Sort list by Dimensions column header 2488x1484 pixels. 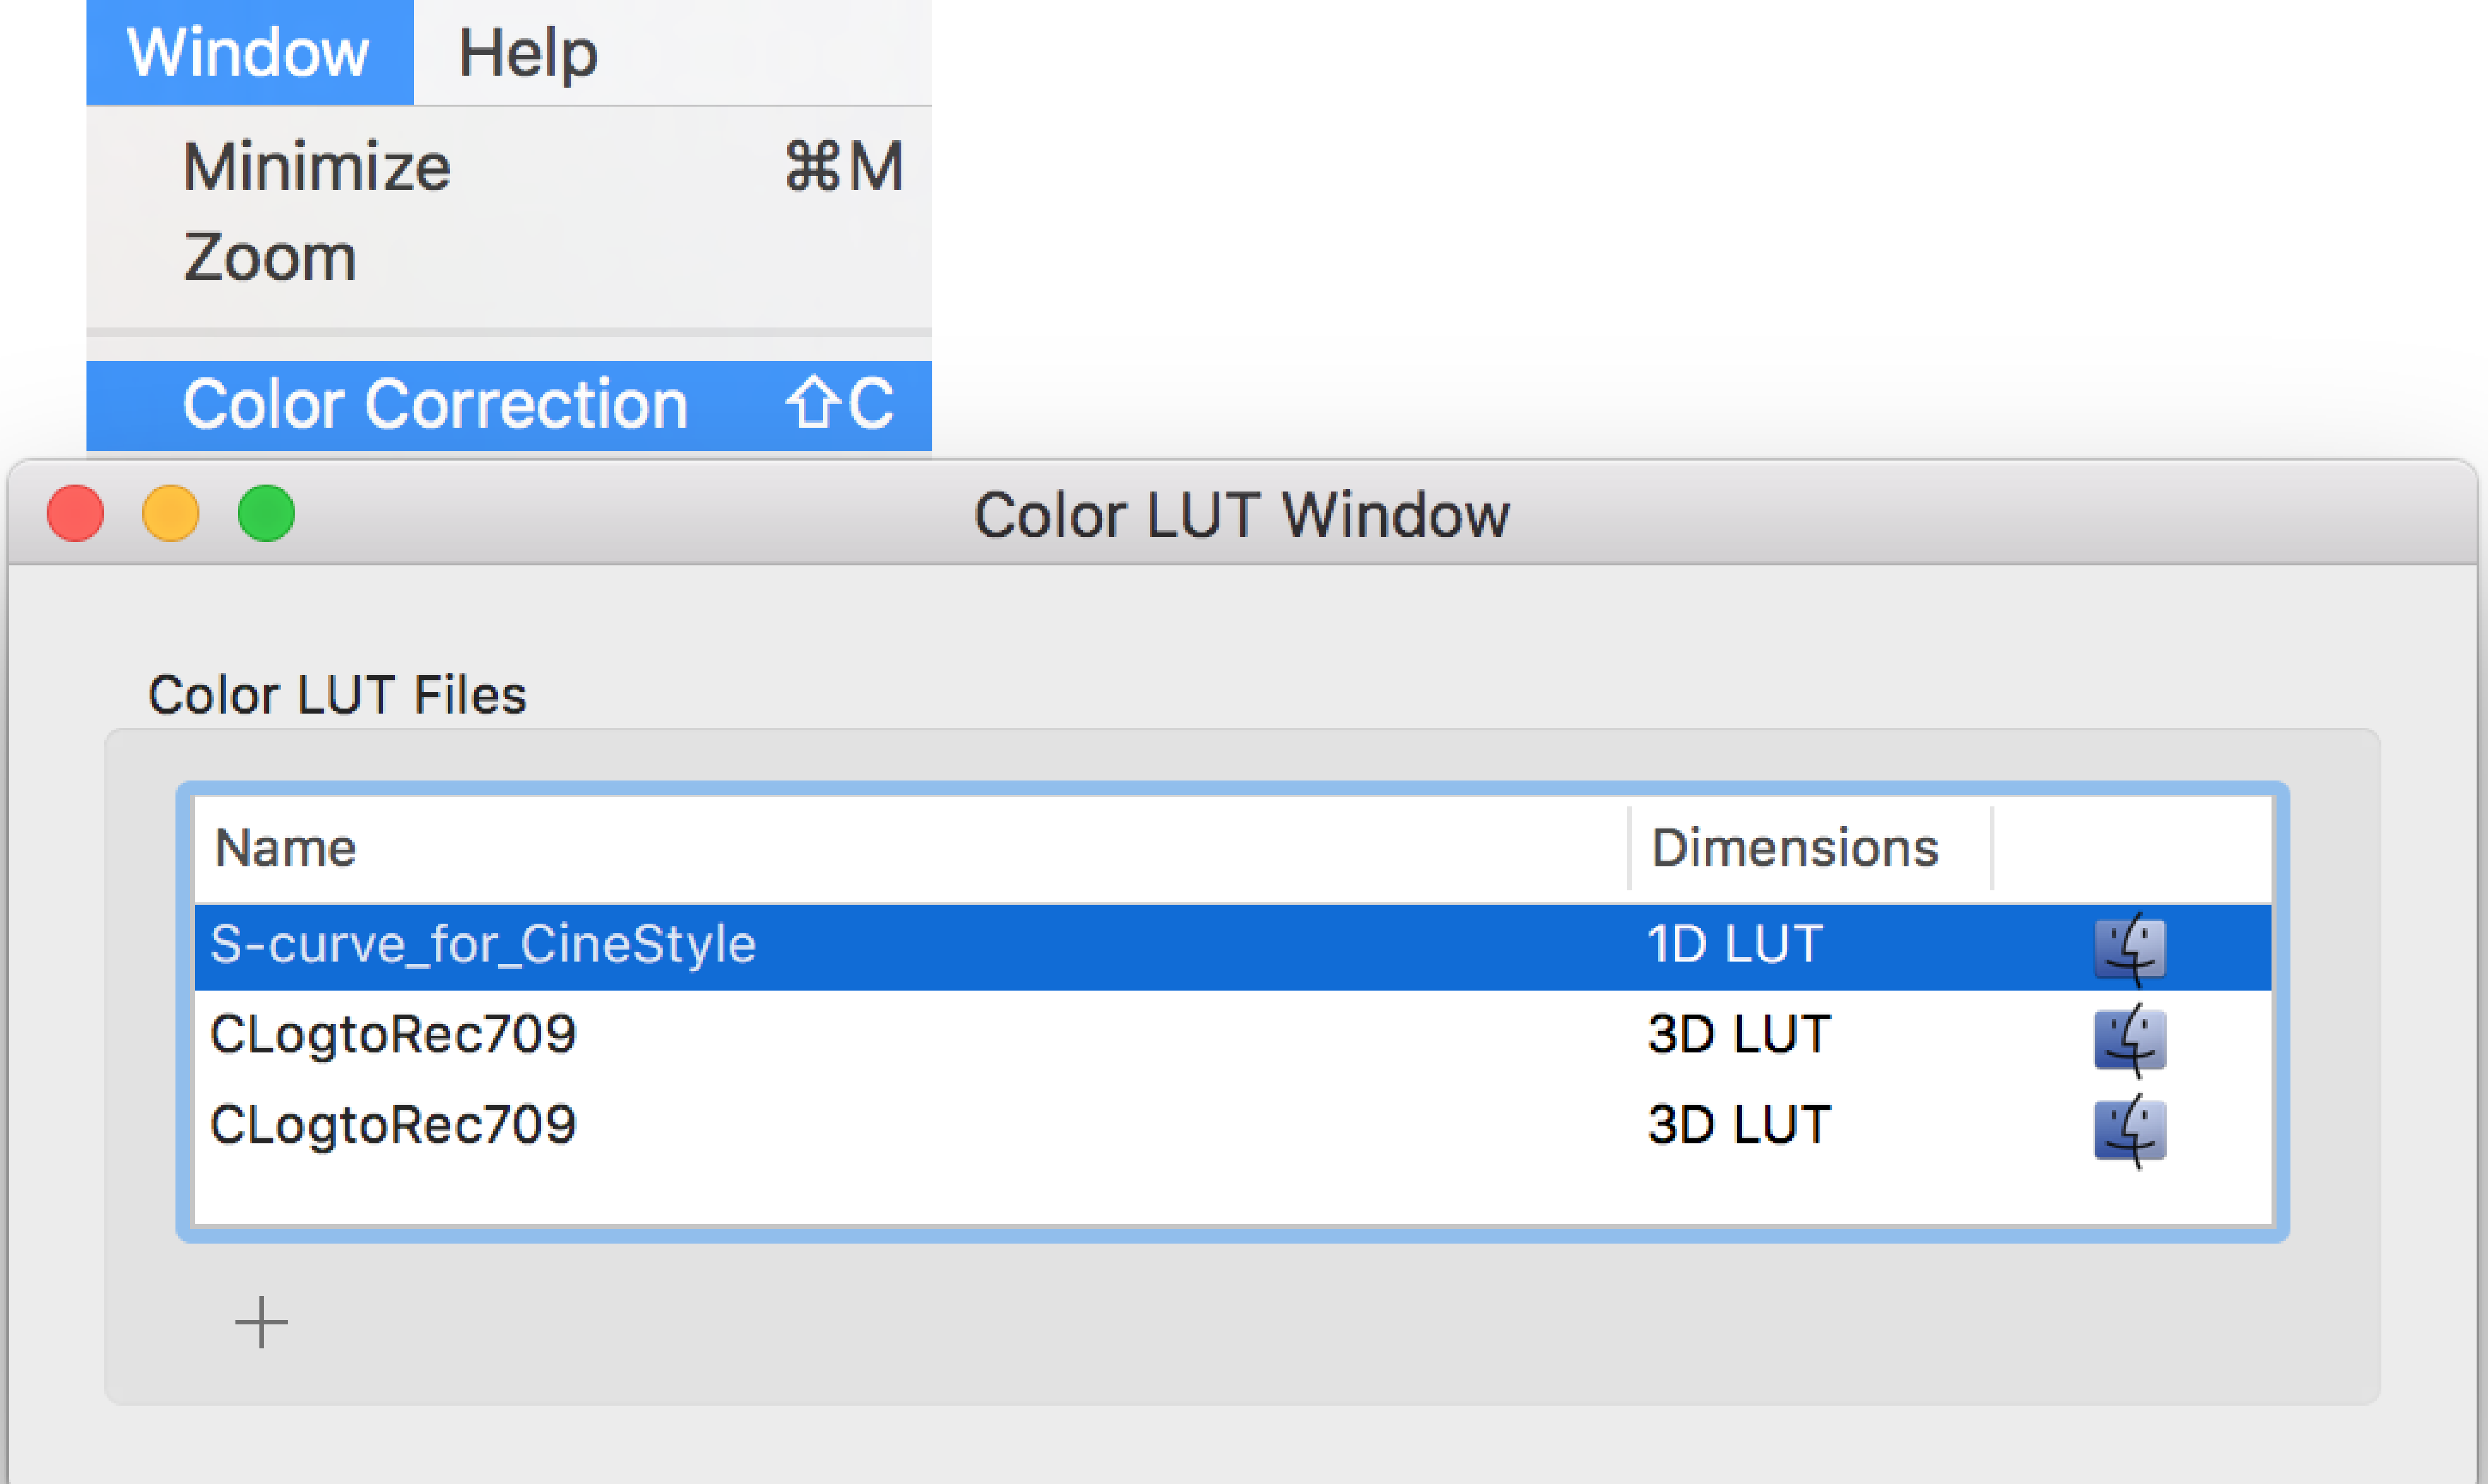pos(1811,849)
